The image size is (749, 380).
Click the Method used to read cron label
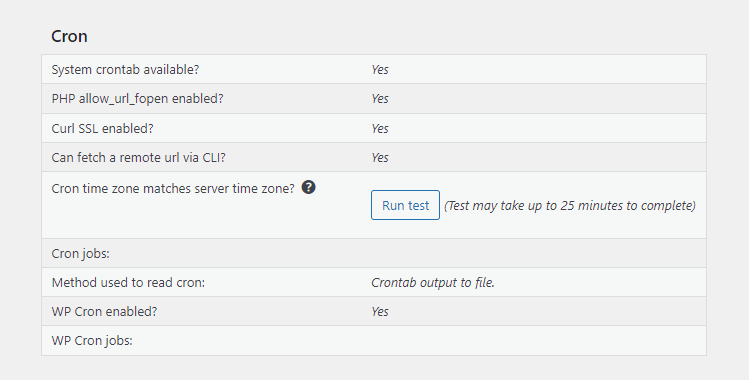[x=128, y=283]
